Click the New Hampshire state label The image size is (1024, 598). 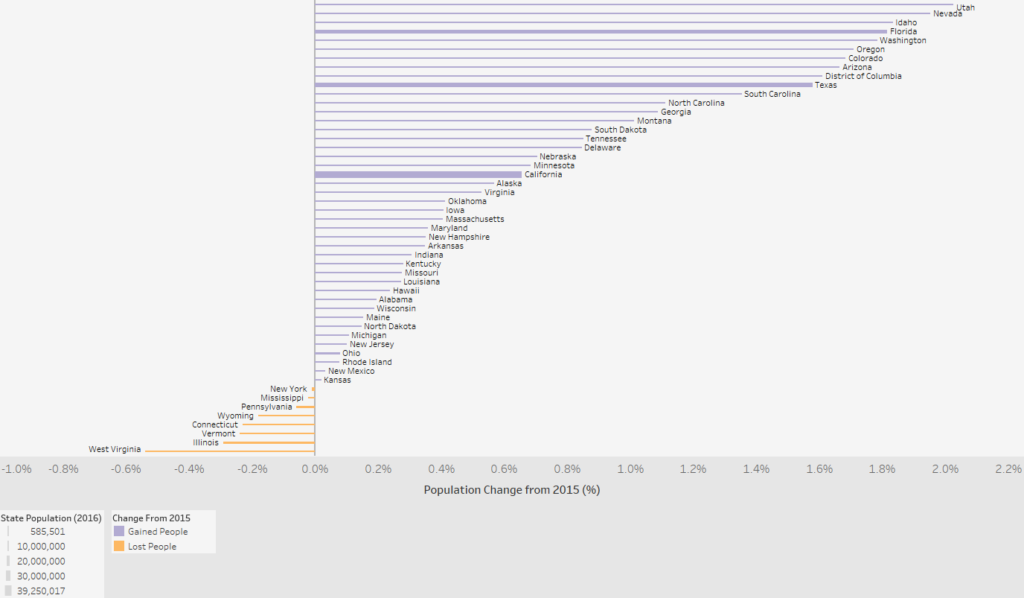point(459,237)
